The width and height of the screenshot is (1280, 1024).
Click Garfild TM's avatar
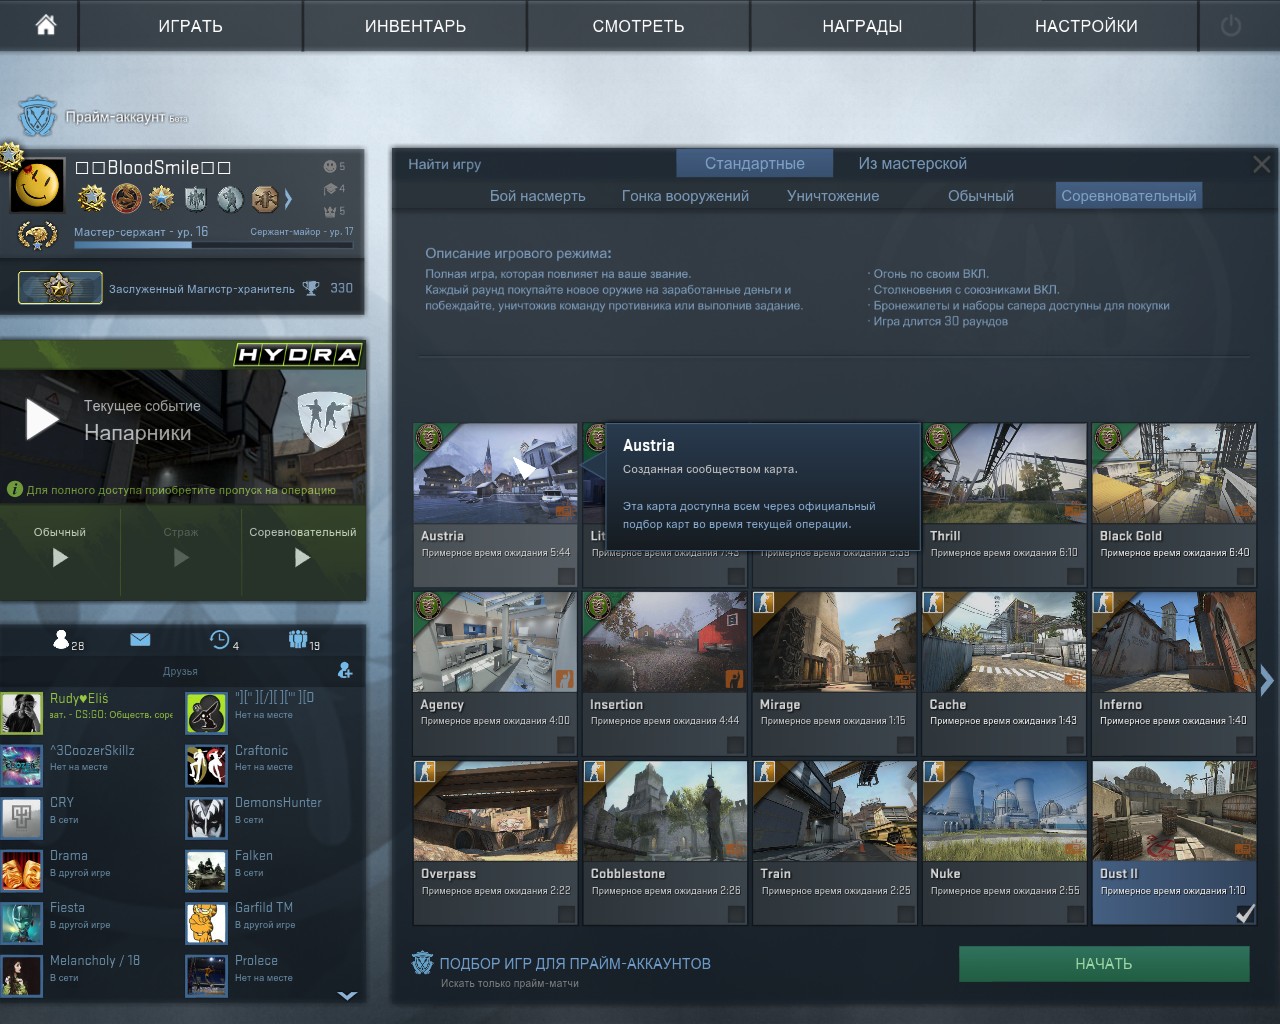point(206,923)
